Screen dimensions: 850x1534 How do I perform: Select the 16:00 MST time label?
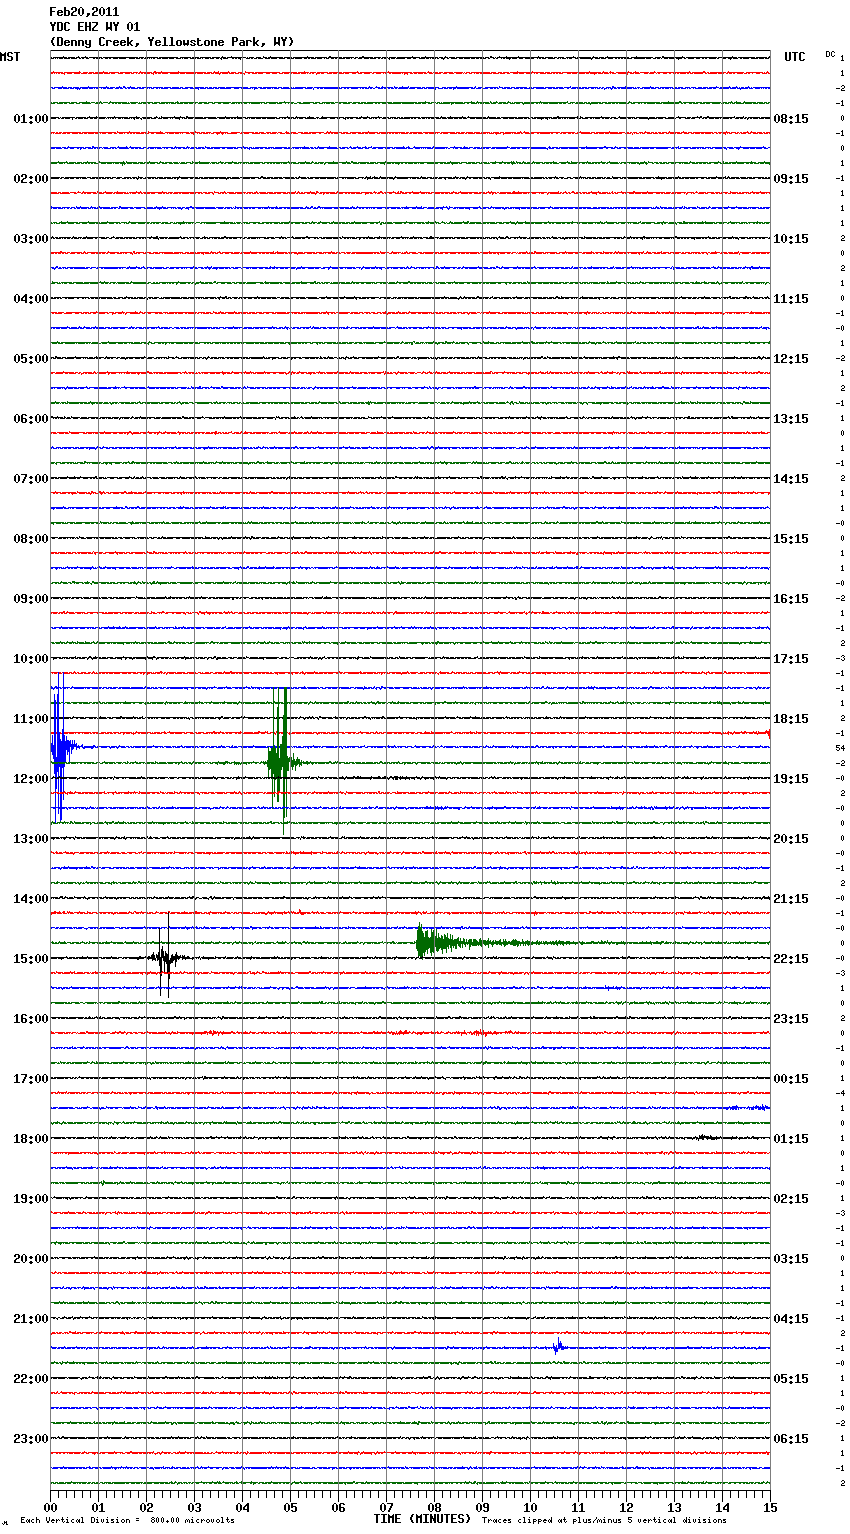pos(31,1019)
